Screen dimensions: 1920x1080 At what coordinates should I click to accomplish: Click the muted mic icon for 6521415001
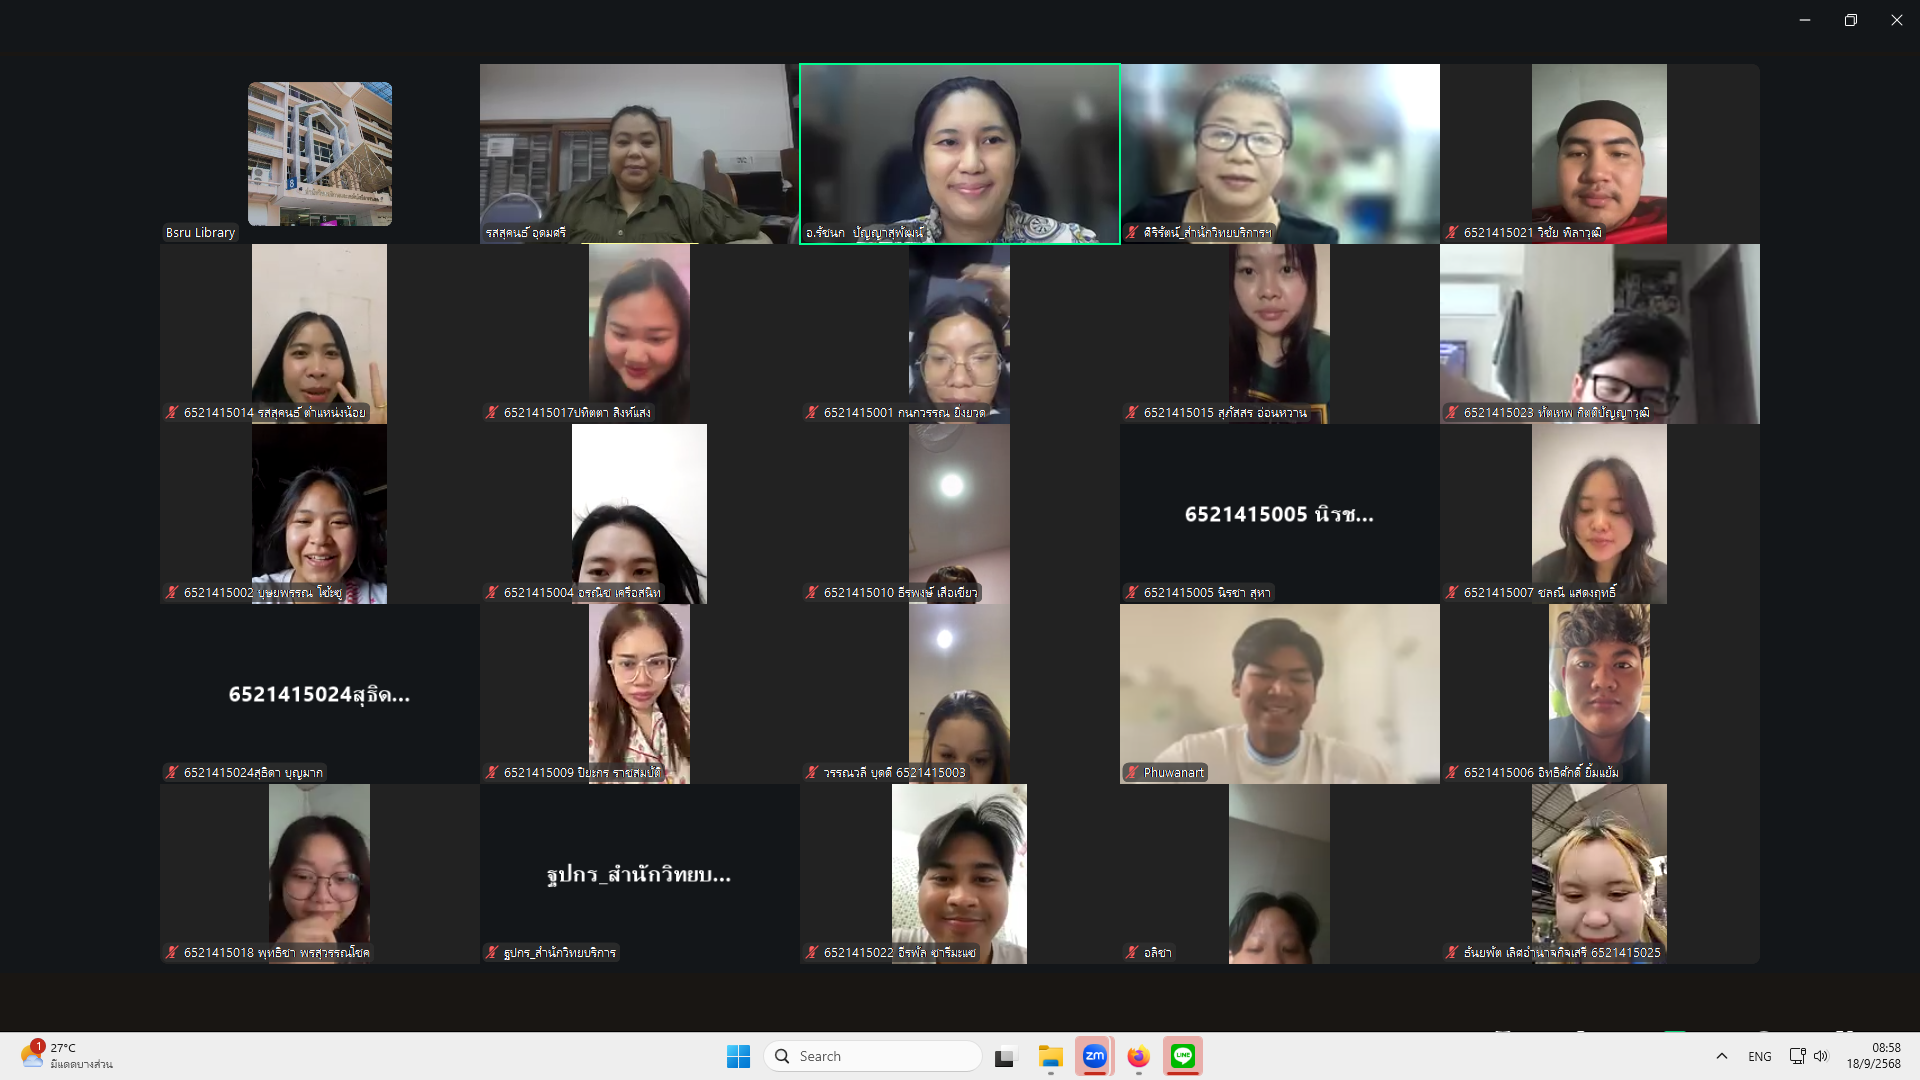click(x=812, y=413)
